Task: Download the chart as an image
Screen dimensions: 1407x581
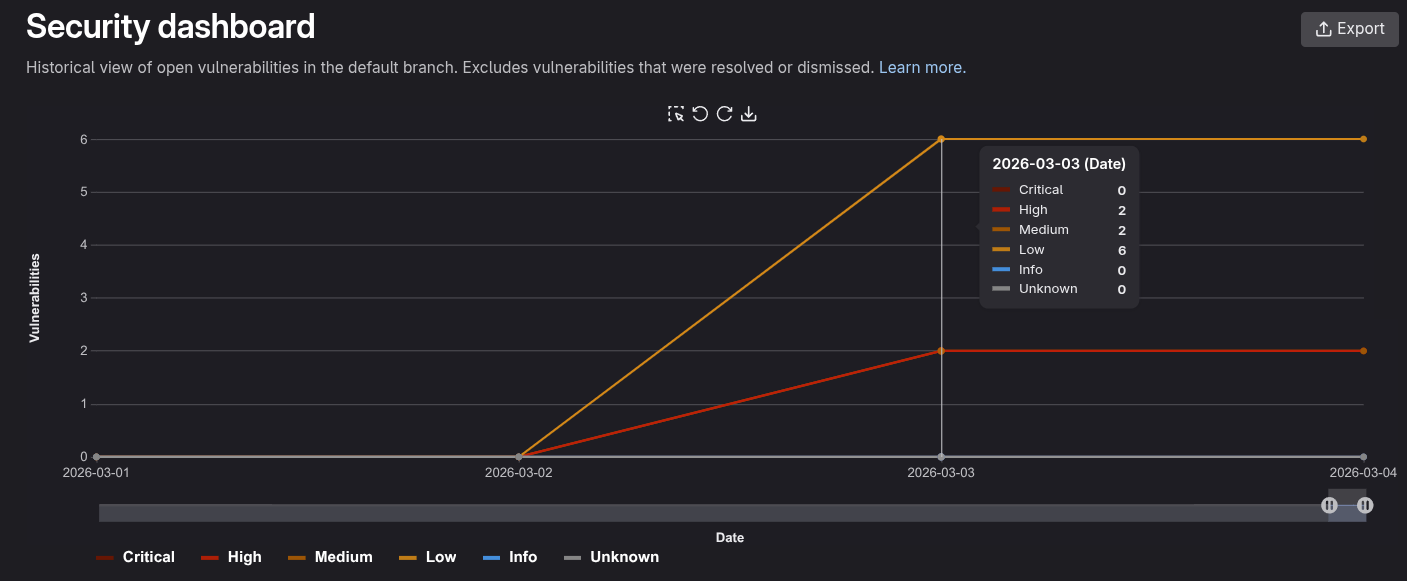Action: pyautogui.click(x=749, y=113)
